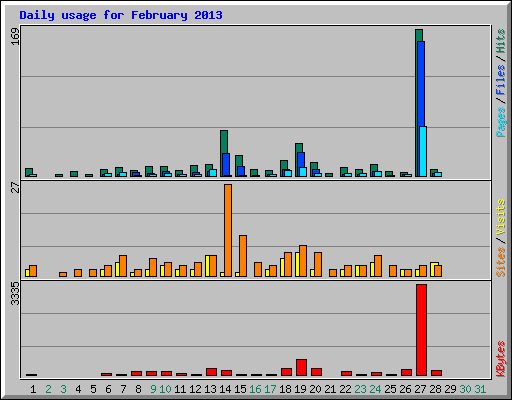Click the day 12 axis label
Image resolution: width=512 pixels, height=400 pixels.
195,389
